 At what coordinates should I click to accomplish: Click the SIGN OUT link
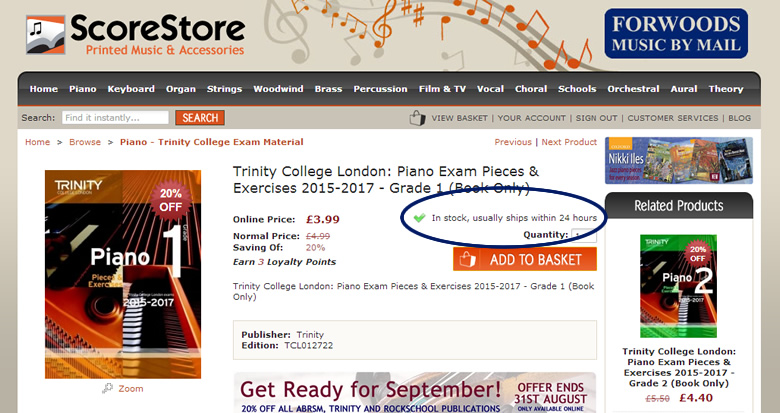pos(596,118)
